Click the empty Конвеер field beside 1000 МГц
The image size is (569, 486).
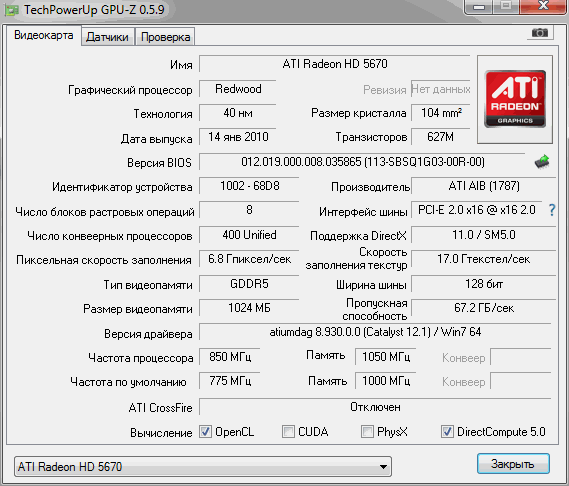point(521,381)
